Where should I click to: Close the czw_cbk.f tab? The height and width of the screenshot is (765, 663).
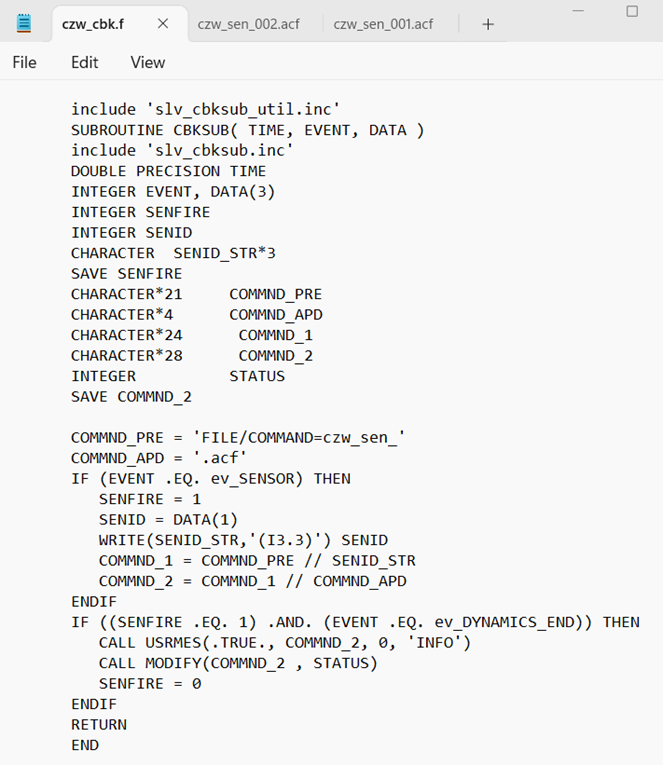pyautogui.click(x=163, y=23)
